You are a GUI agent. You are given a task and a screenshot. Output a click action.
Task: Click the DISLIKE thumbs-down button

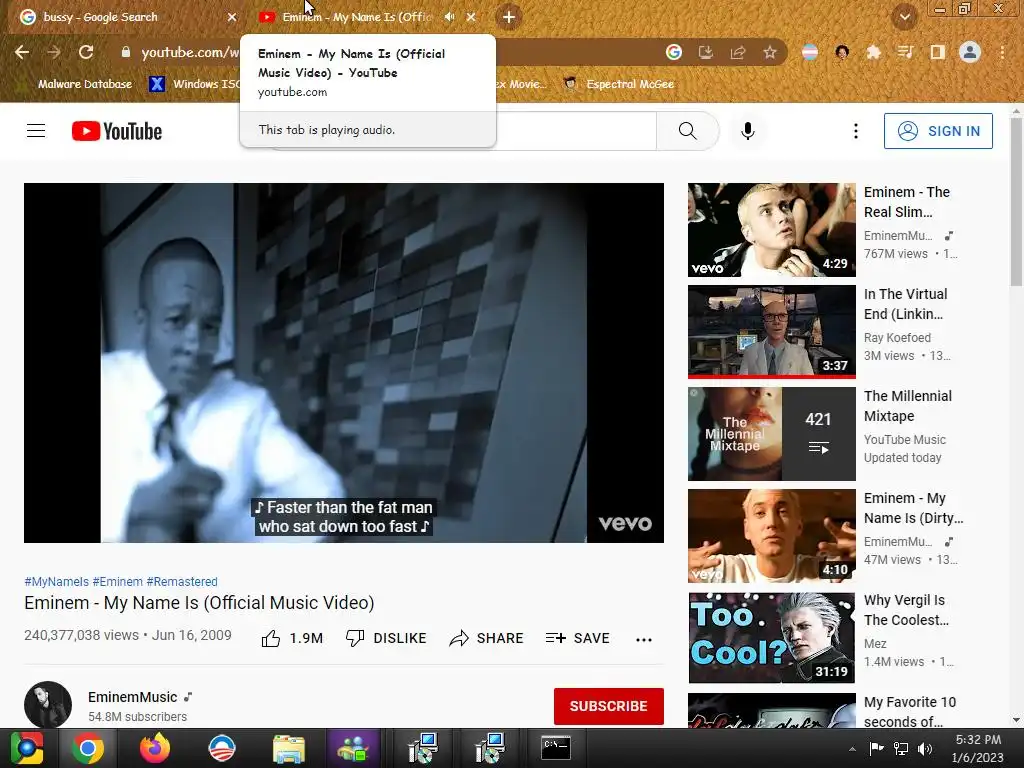386,638
